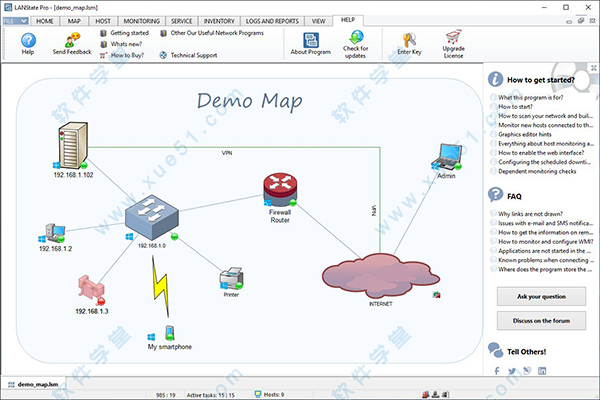Click the Help question mark icon
Image resolution: width=600 pixels, height=400 pixels.
click(x=28, y=40)
